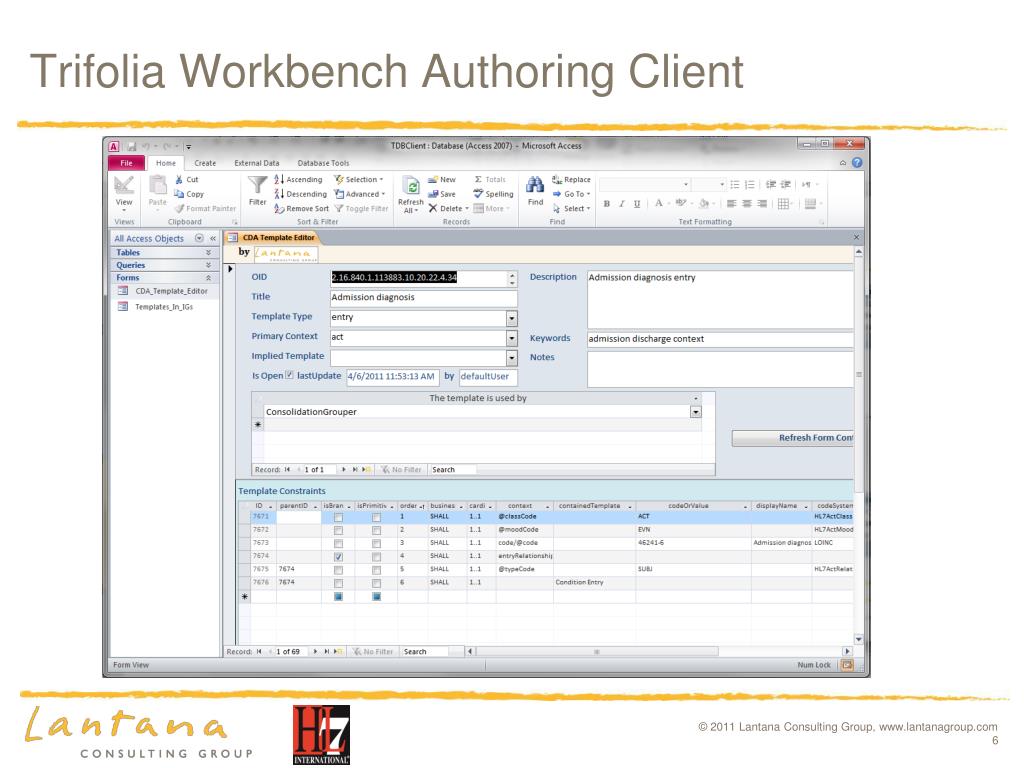Open the File tab
Image resolution: width=1024 pixels, height=768 pixels.
127,163
